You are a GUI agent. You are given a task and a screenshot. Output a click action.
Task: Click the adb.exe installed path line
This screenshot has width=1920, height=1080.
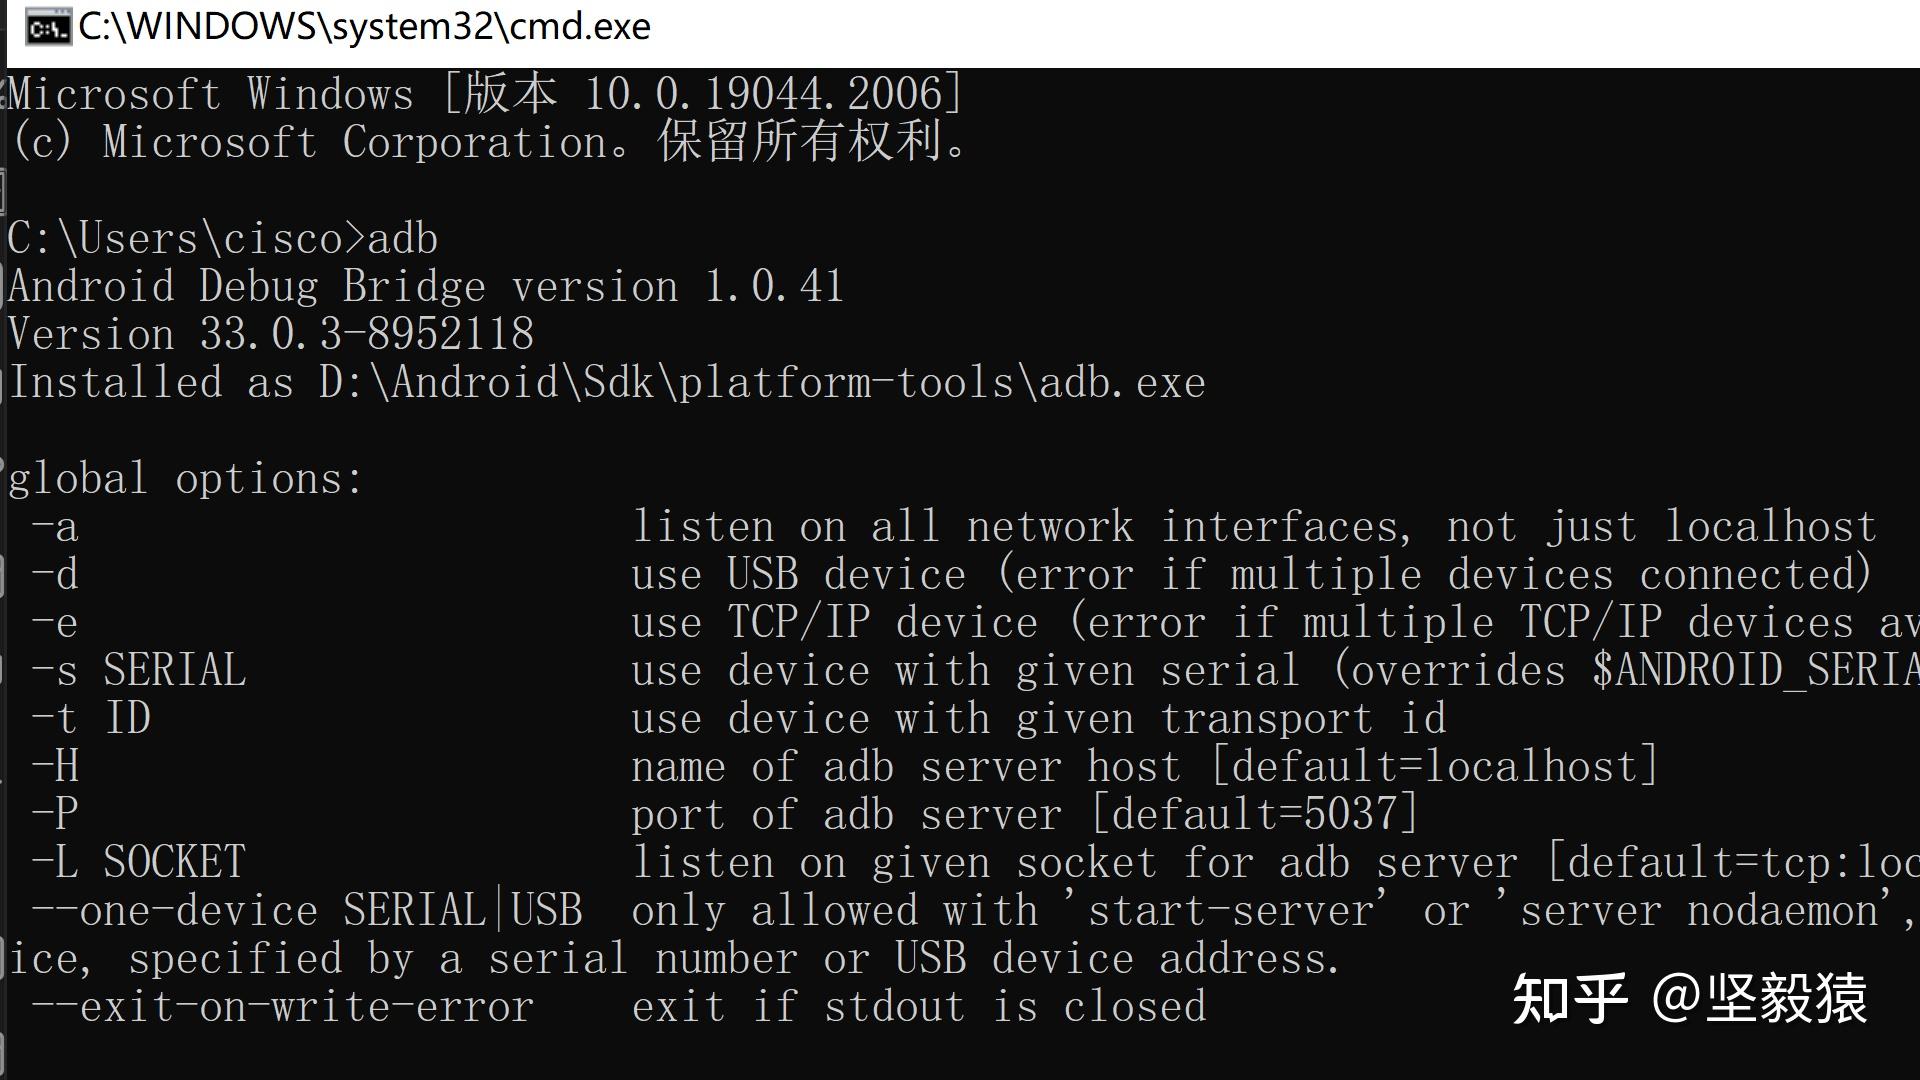[607, 383]
